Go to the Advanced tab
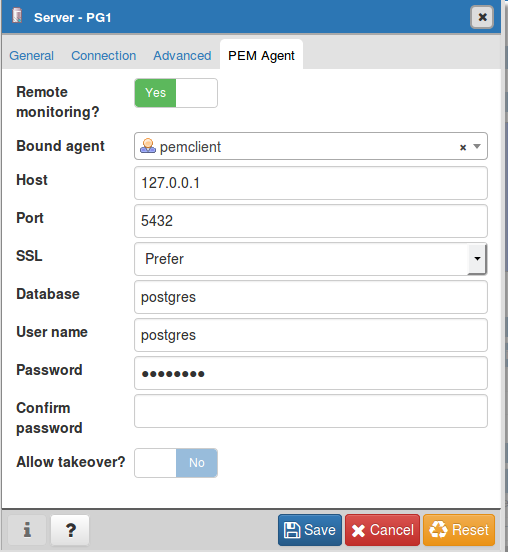 [182, 56]
